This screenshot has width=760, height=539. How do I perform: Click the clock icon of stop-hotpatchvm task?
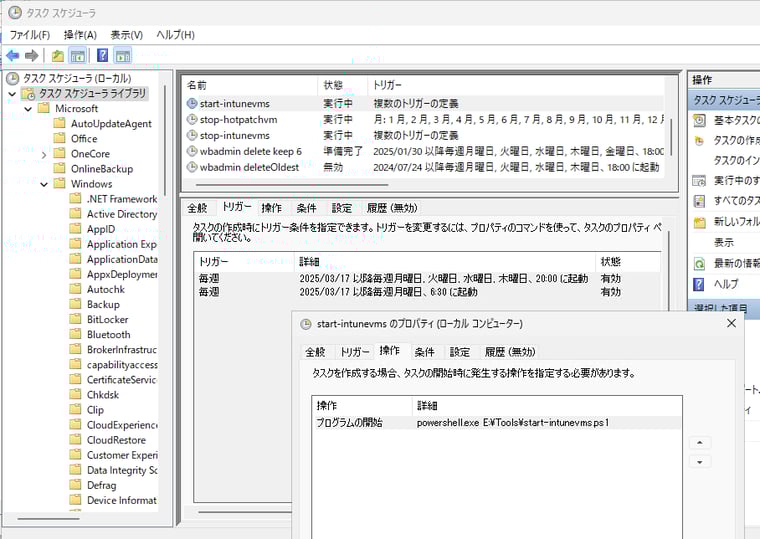pyautogui.click(x=192, y=119)
